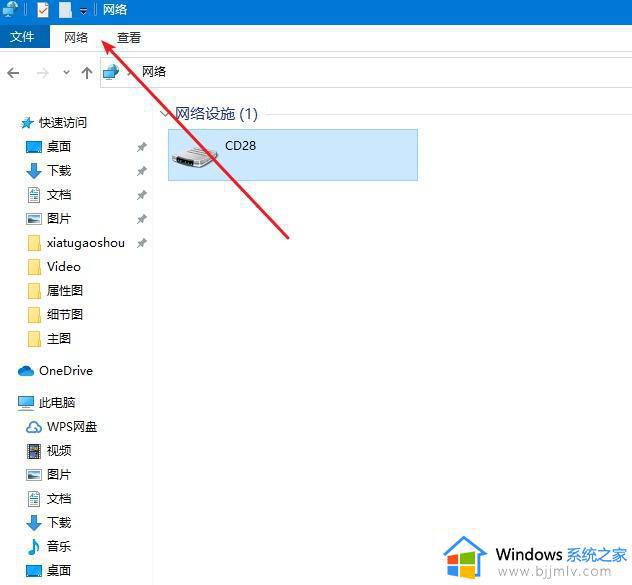Image resolution: width=632 pixels, height=585 pixels.
Task: Click the 视频 film icon
Action: tap(34, 451)
